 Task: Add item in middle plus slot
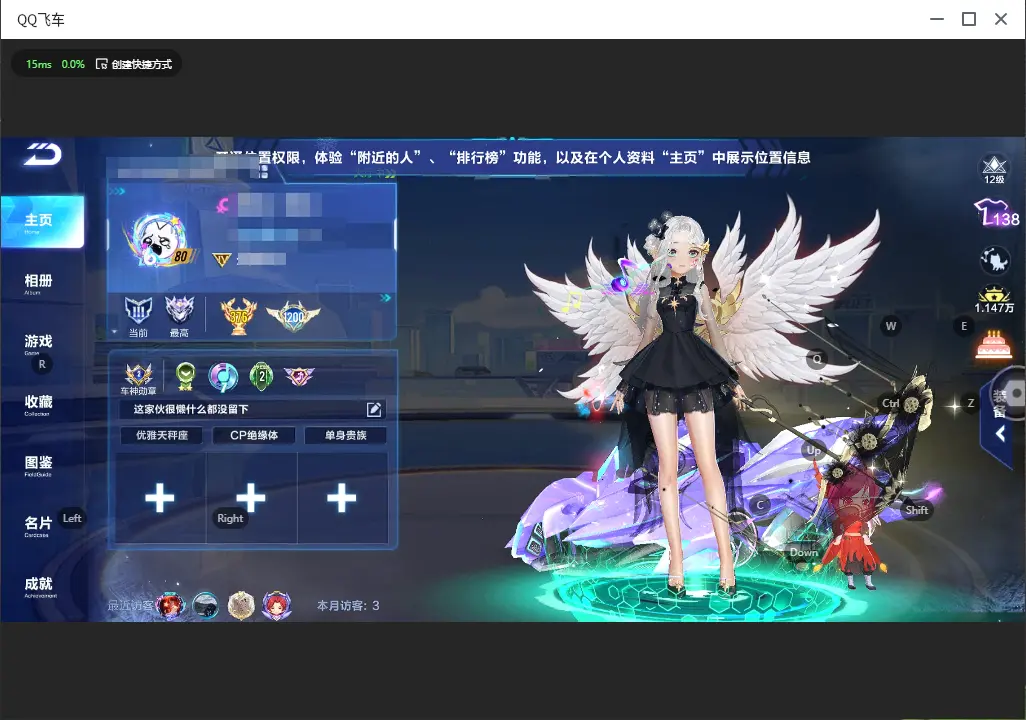(x=251, y=499)
